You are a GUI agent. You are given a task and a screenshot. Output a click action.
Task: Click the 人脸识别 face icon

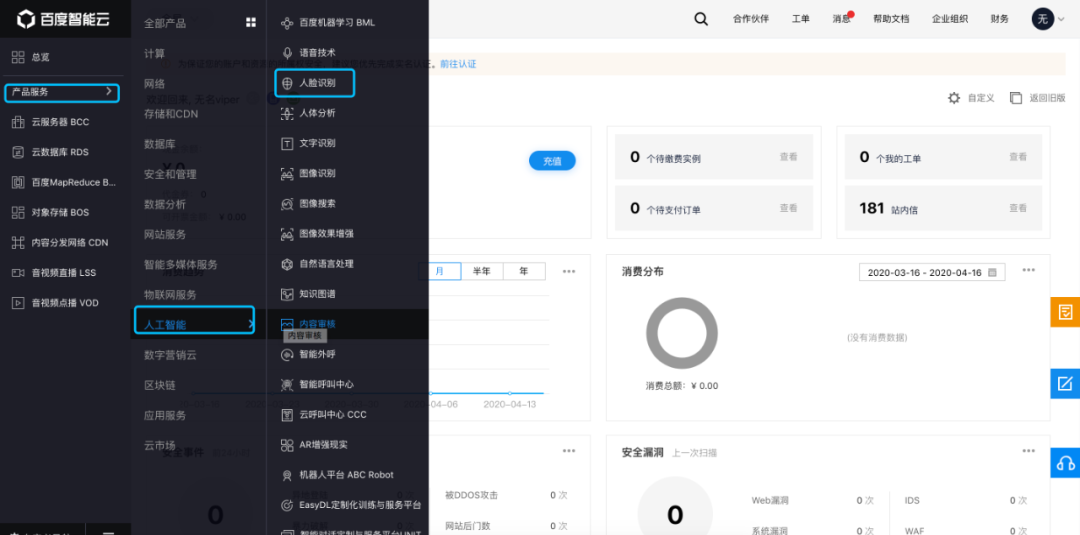[288, 83]
